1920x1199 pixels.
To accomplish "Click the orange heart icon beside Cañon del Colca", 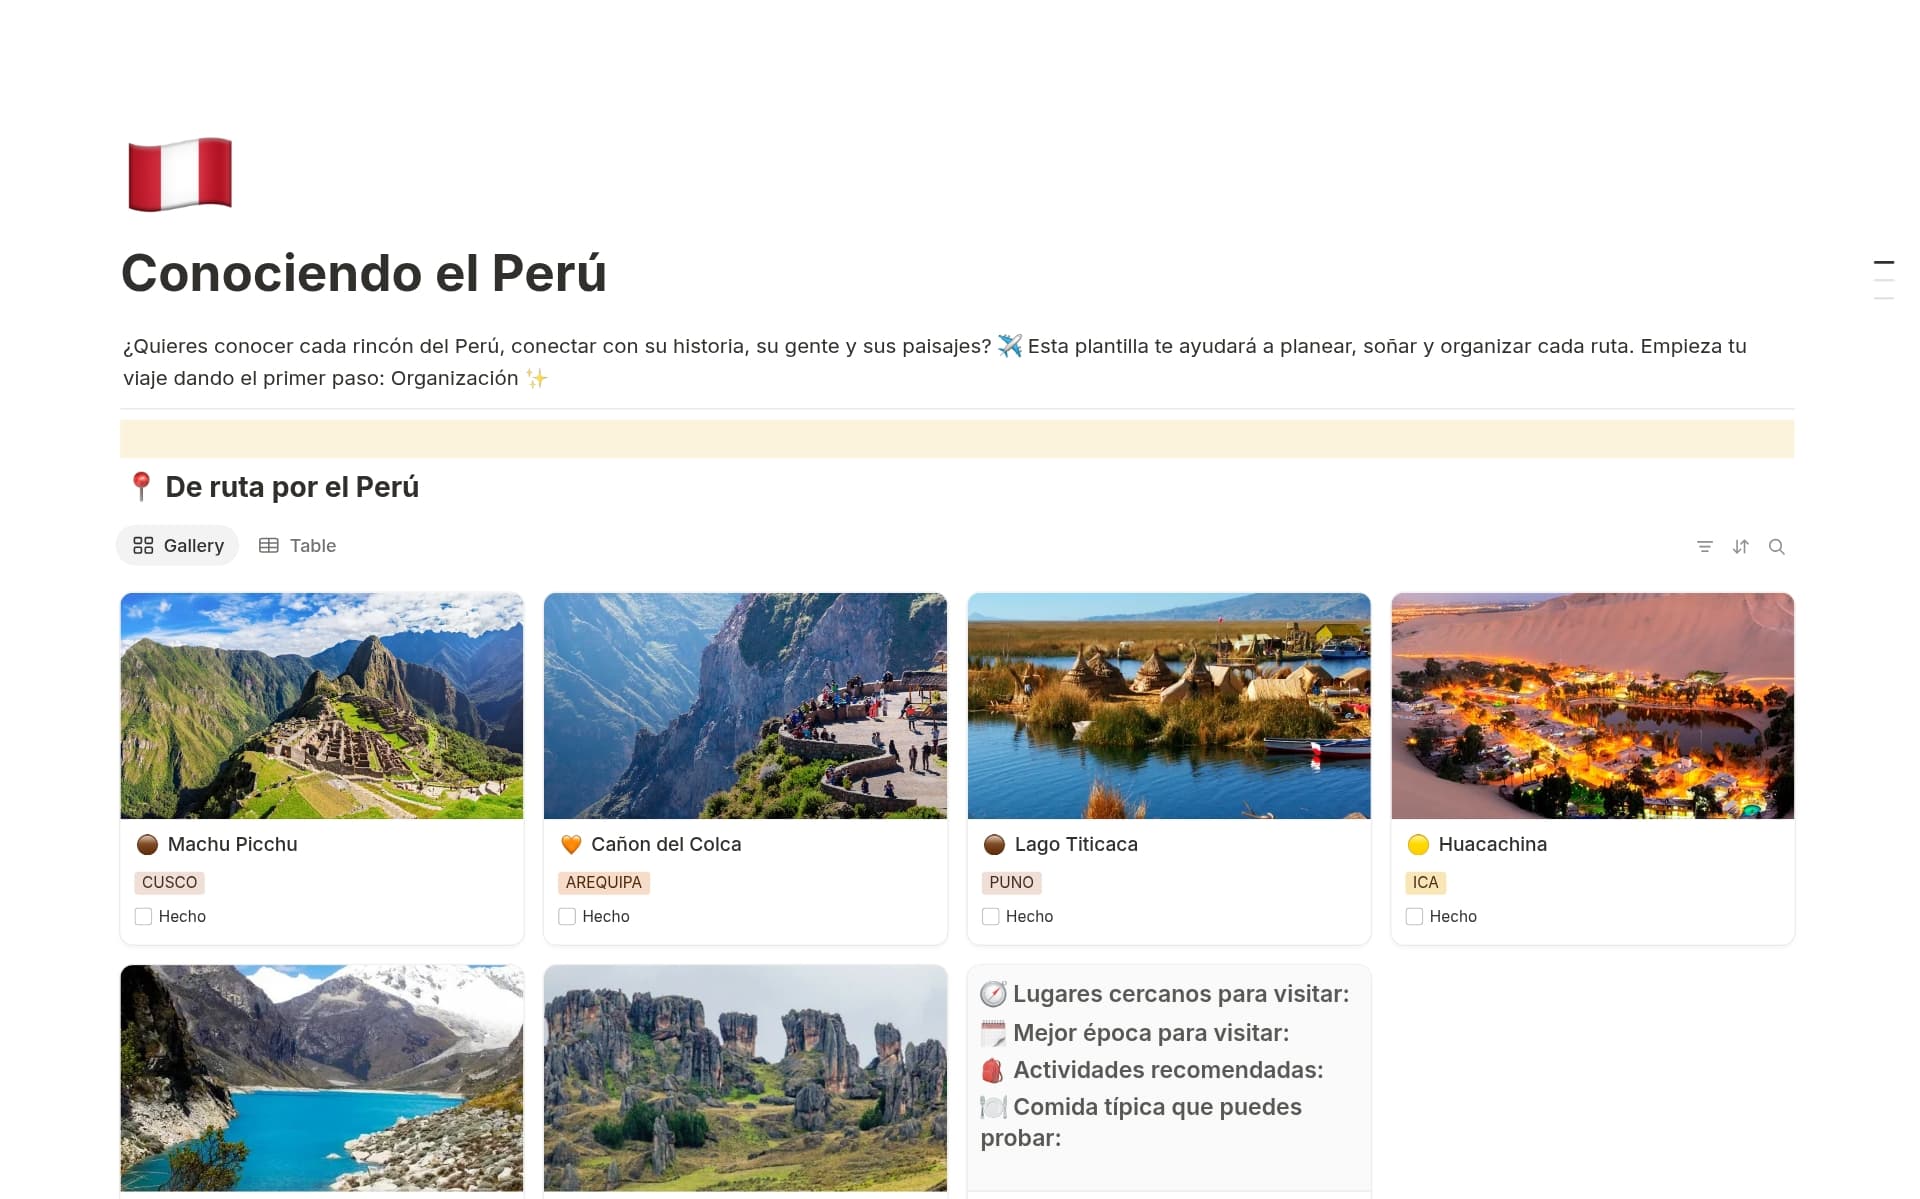I will tap(571, 844).
